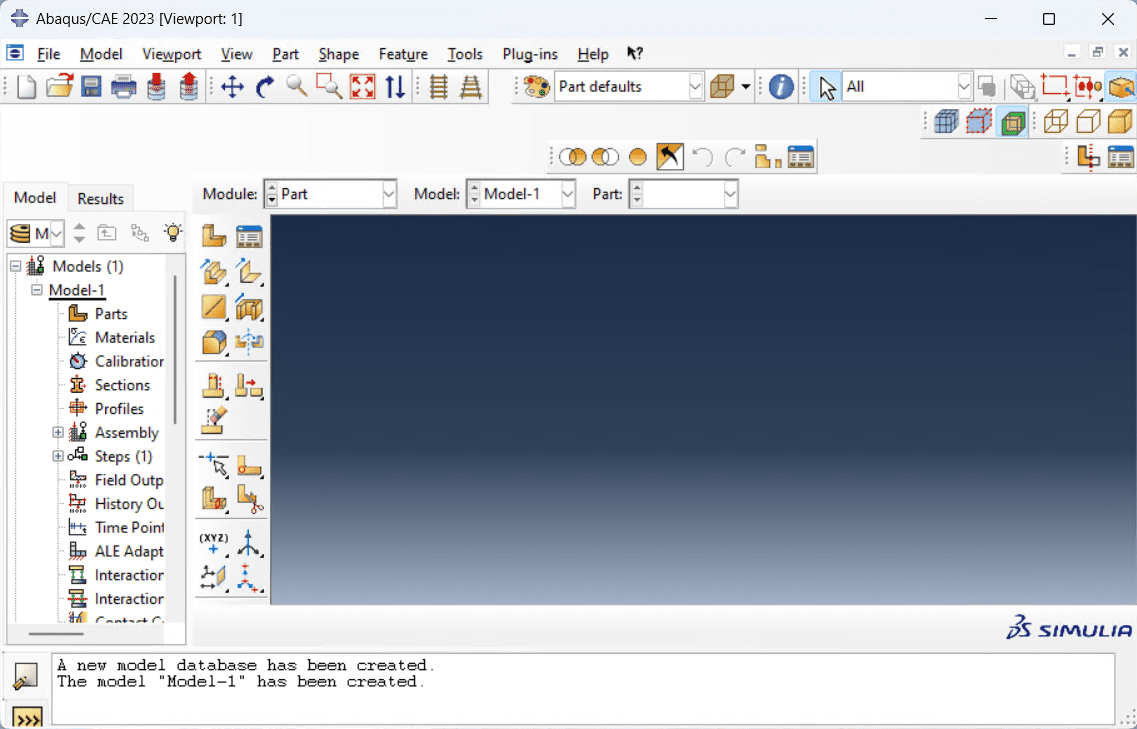Enable Shaded render style
The width and height of the screenshot is (1137, 729).
(x=1120, y=121)
